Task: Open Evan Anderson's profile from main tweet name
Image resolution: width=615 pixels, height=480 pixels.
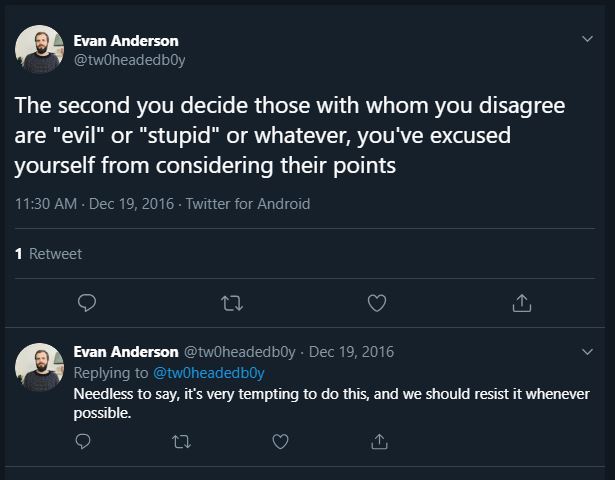Action: (x=126, y=40)
